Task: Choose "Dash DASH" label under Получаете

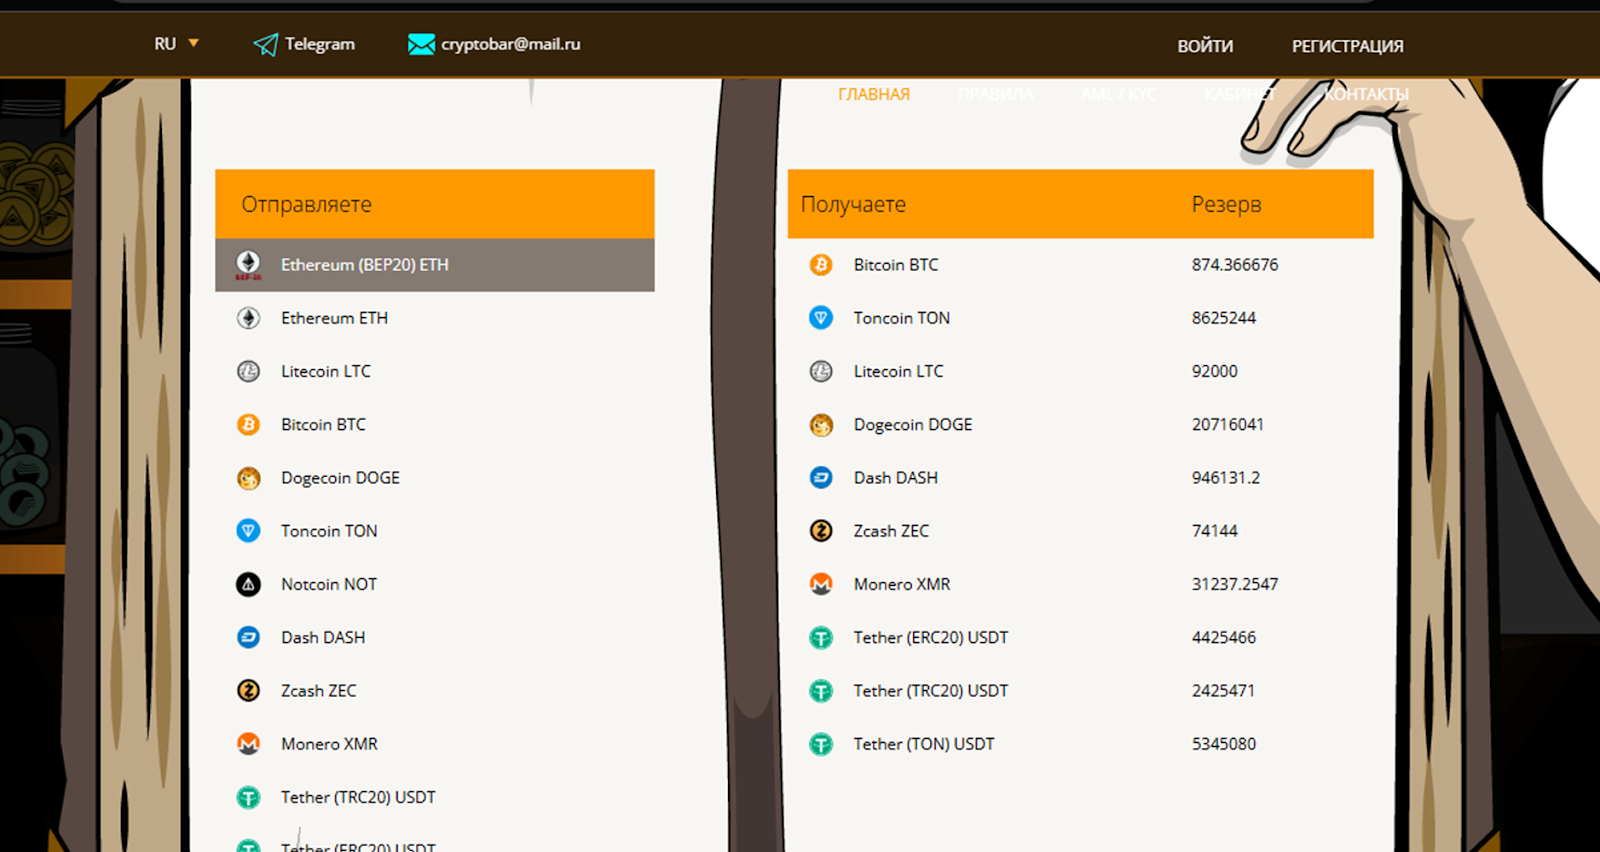Action: click(896, 478)
